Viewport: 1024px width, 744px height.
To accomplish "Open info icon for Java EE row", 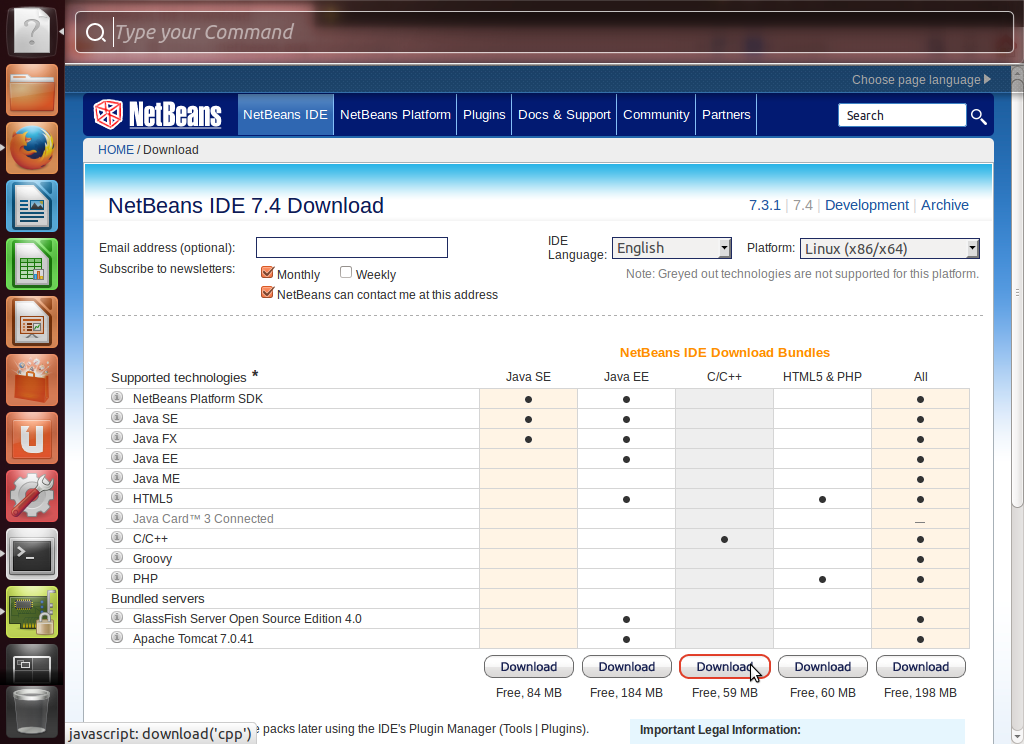I will tap(117, 457).
